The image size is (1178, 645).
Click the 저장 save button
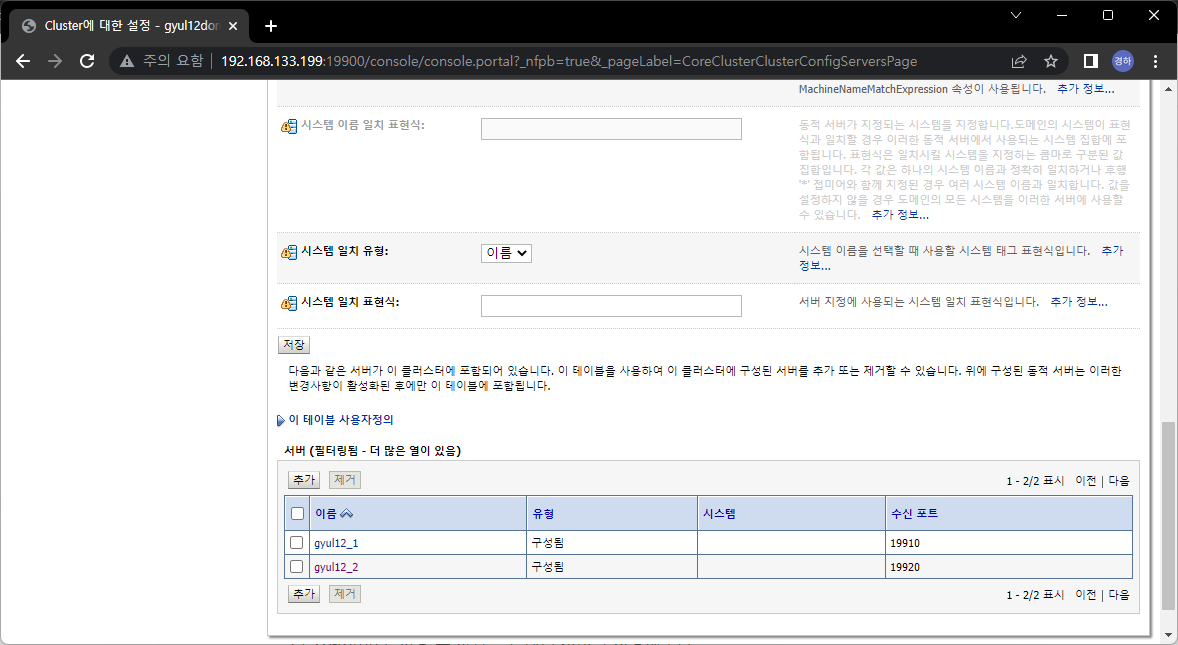(293, 344)
